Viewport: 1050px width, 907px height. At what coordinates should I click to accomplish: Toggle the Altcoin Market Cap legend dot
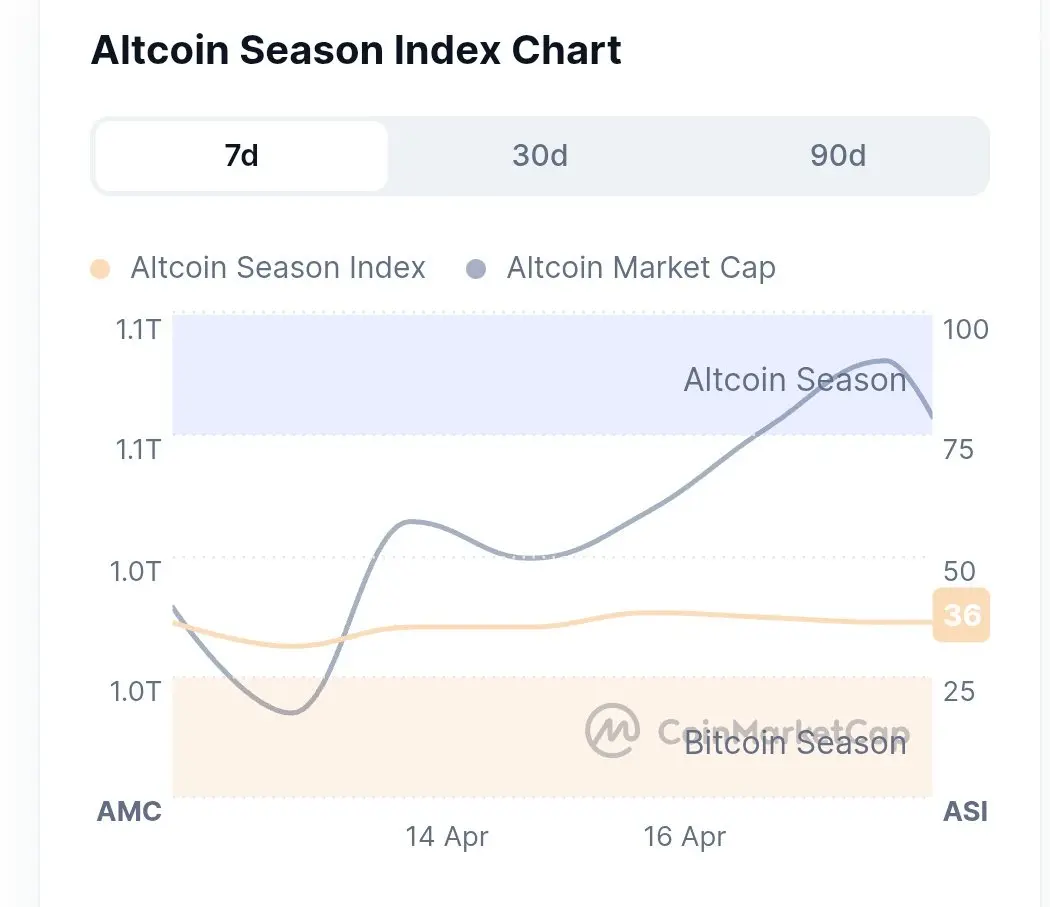point(476,269)
